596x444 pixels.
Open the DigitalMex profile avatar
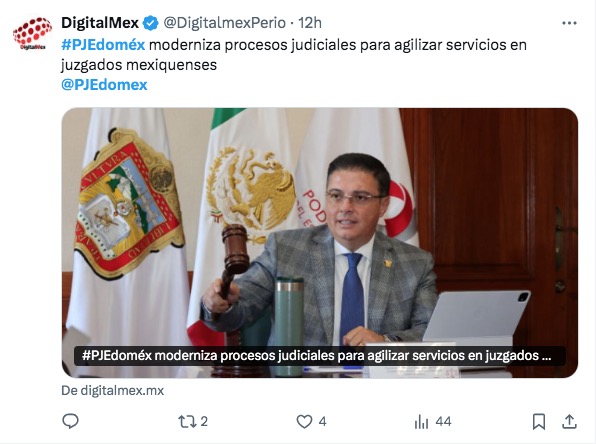click(x=32, y=33)
